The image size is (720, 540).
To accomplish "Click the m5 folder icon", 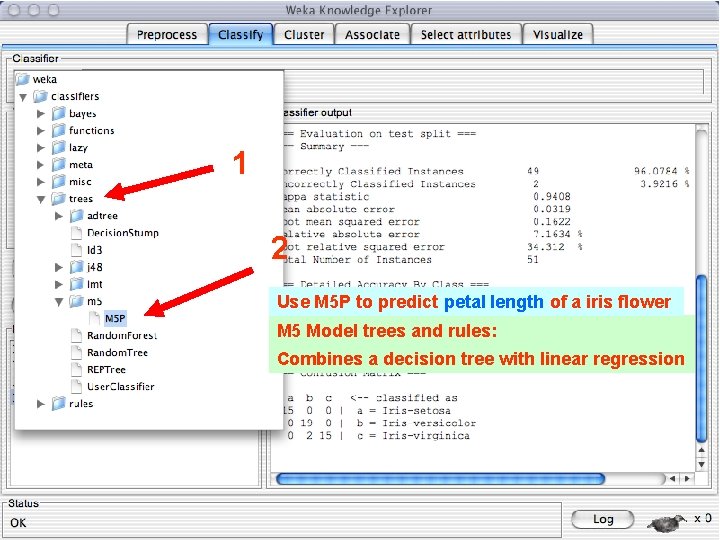I will 77,301.
